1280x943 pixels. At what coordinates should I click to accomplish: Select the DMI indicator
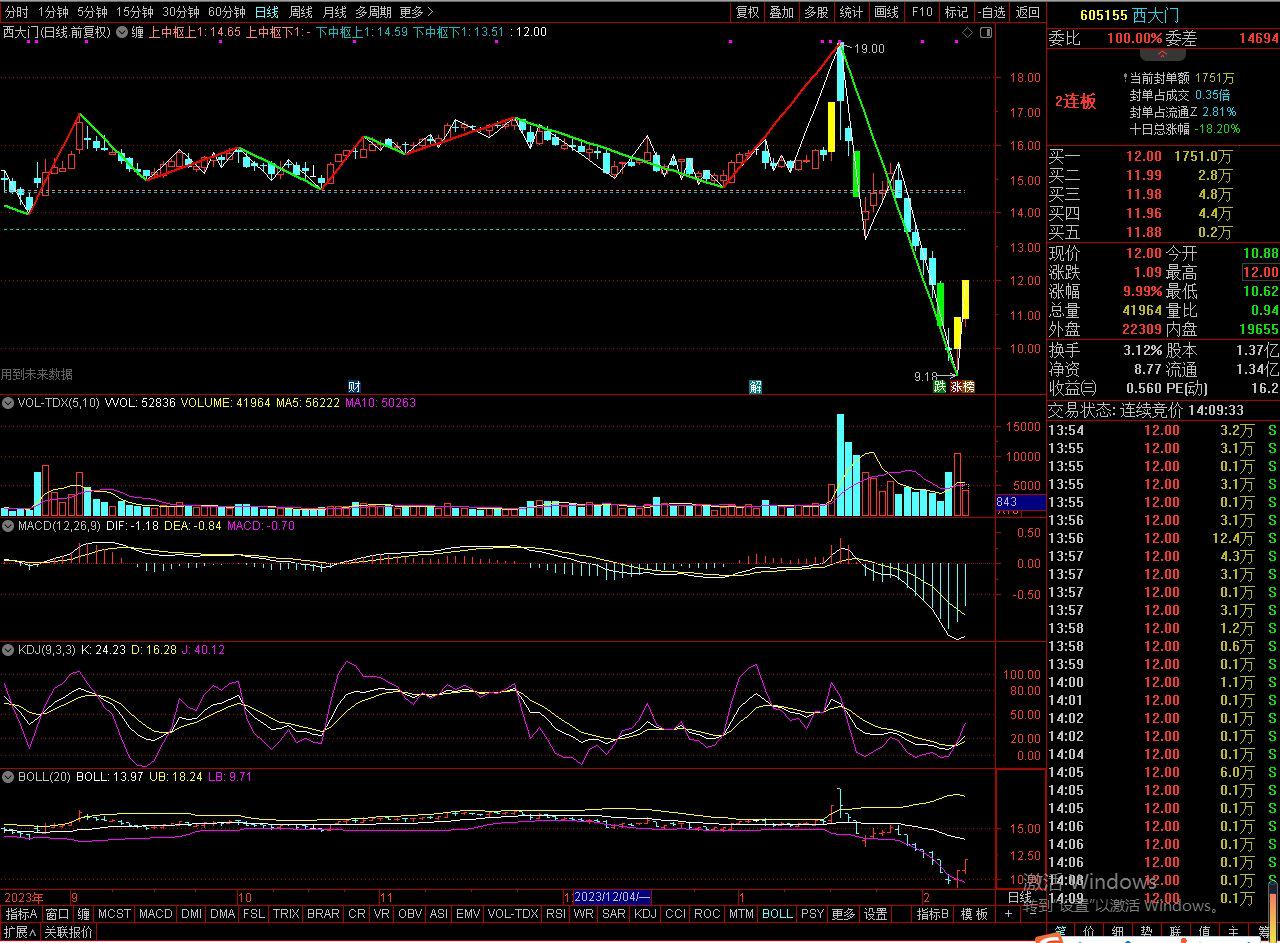(x=192, y=914)
